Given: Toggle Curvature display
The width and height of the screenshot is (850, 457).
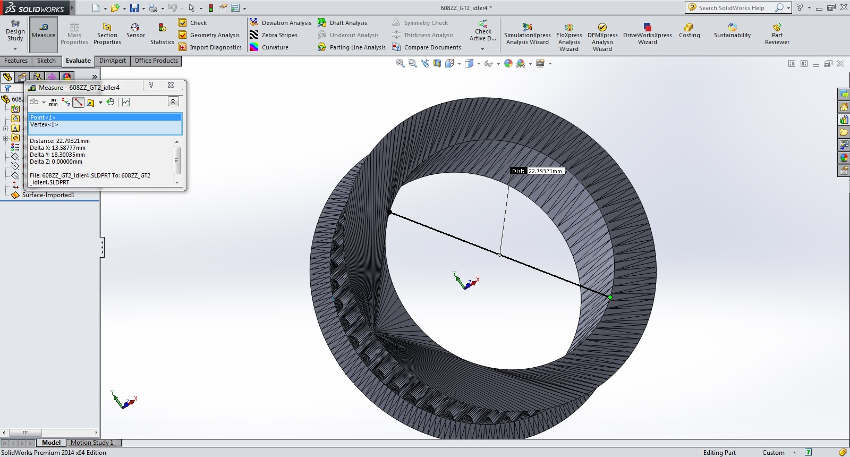Looking at the screenshot, I should tap(269, 47).
